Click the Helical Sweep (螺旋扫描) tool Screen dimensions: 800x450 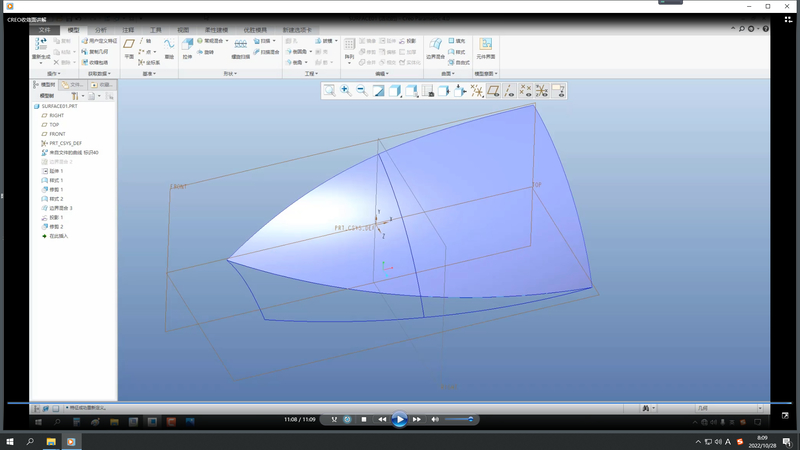[241, 49]
